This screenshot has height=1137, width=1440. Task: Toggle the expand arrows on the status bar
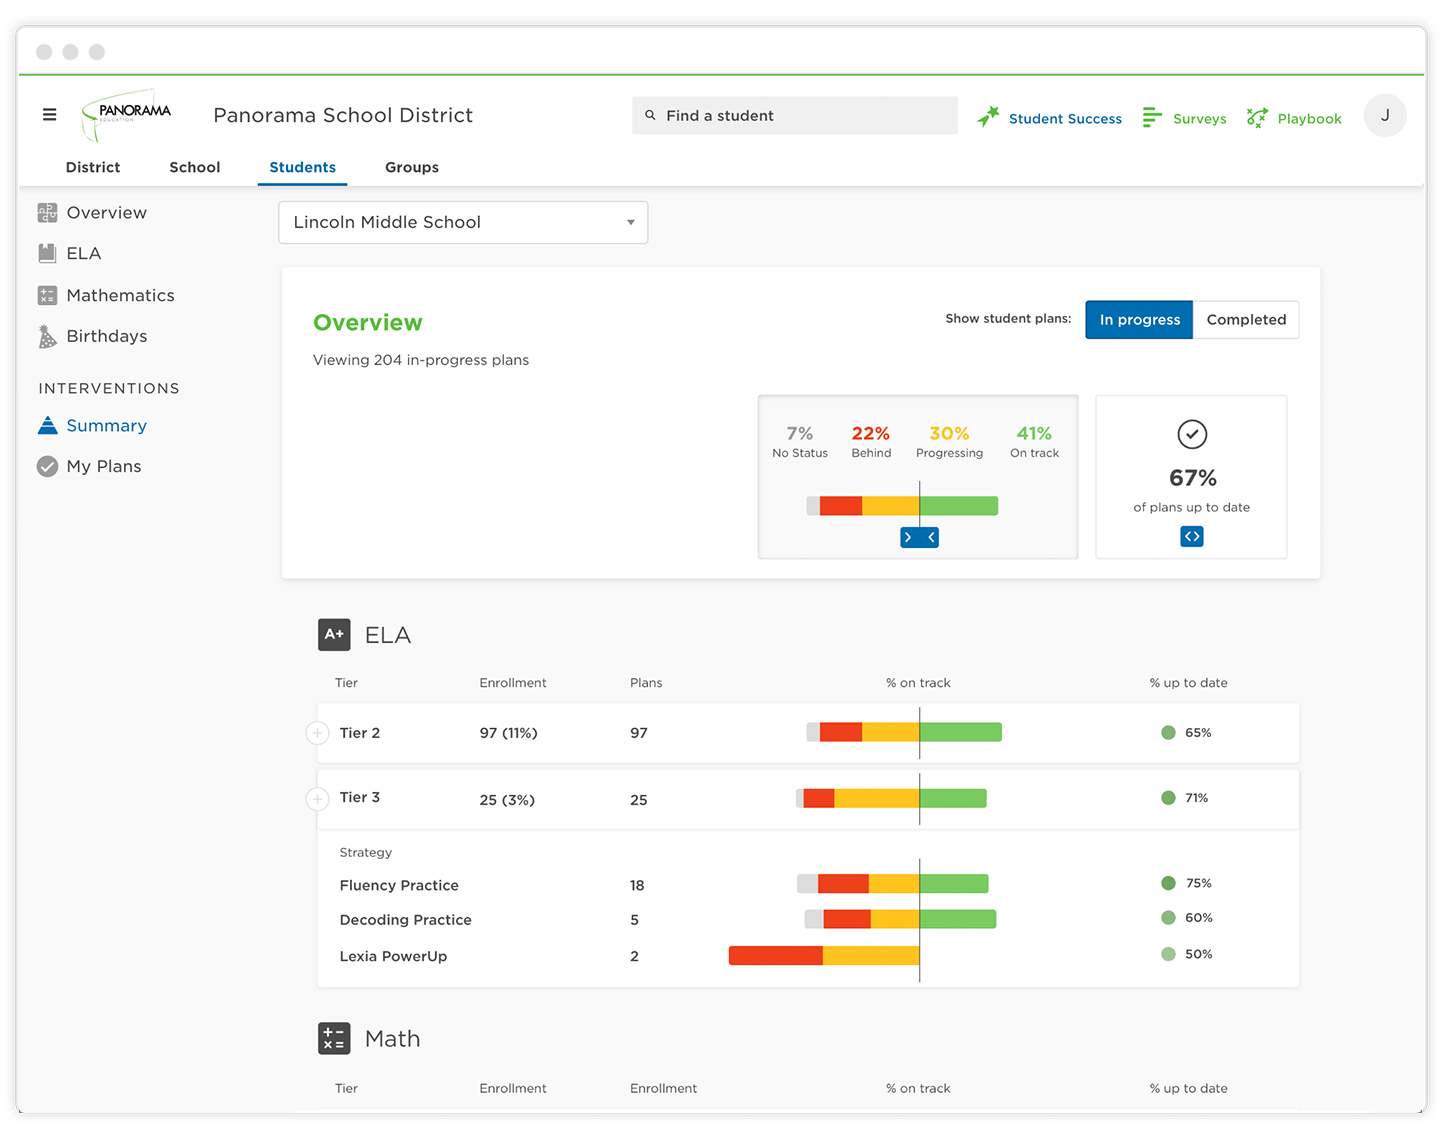coord(919,537)
